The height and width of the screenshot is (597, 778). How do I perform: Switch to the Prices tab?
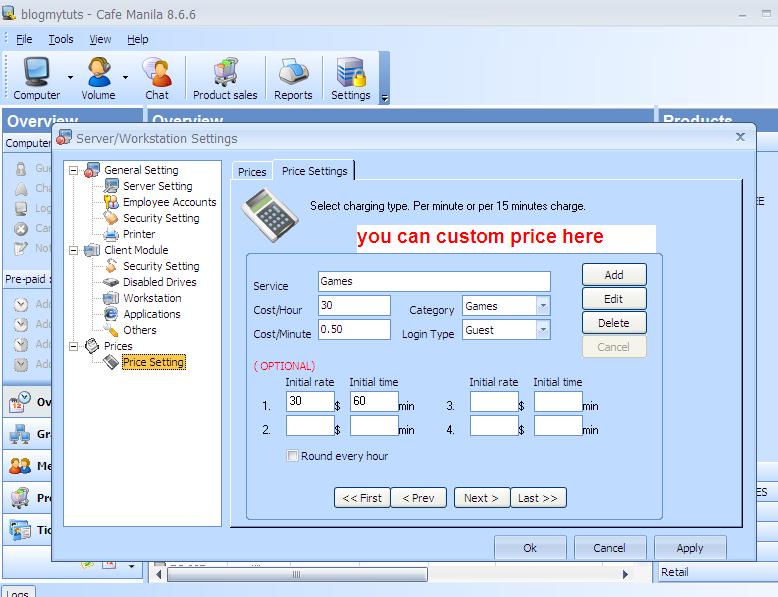(252, 172)
